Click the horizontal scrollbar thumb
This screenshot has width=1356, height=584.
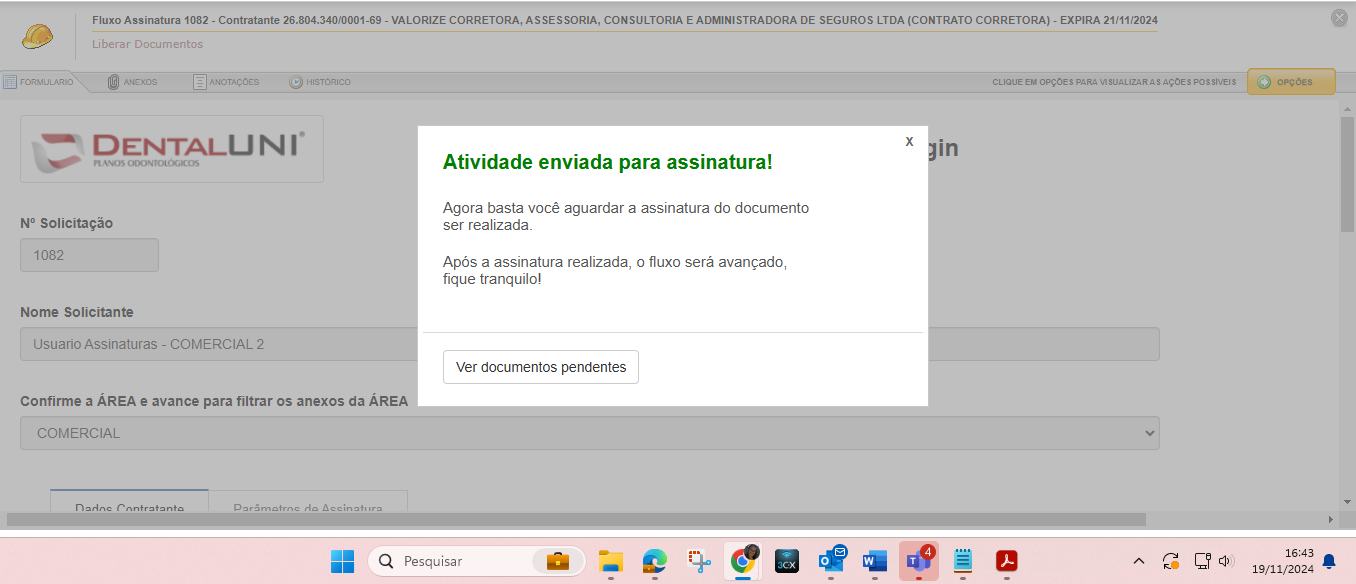coord(576,520)
